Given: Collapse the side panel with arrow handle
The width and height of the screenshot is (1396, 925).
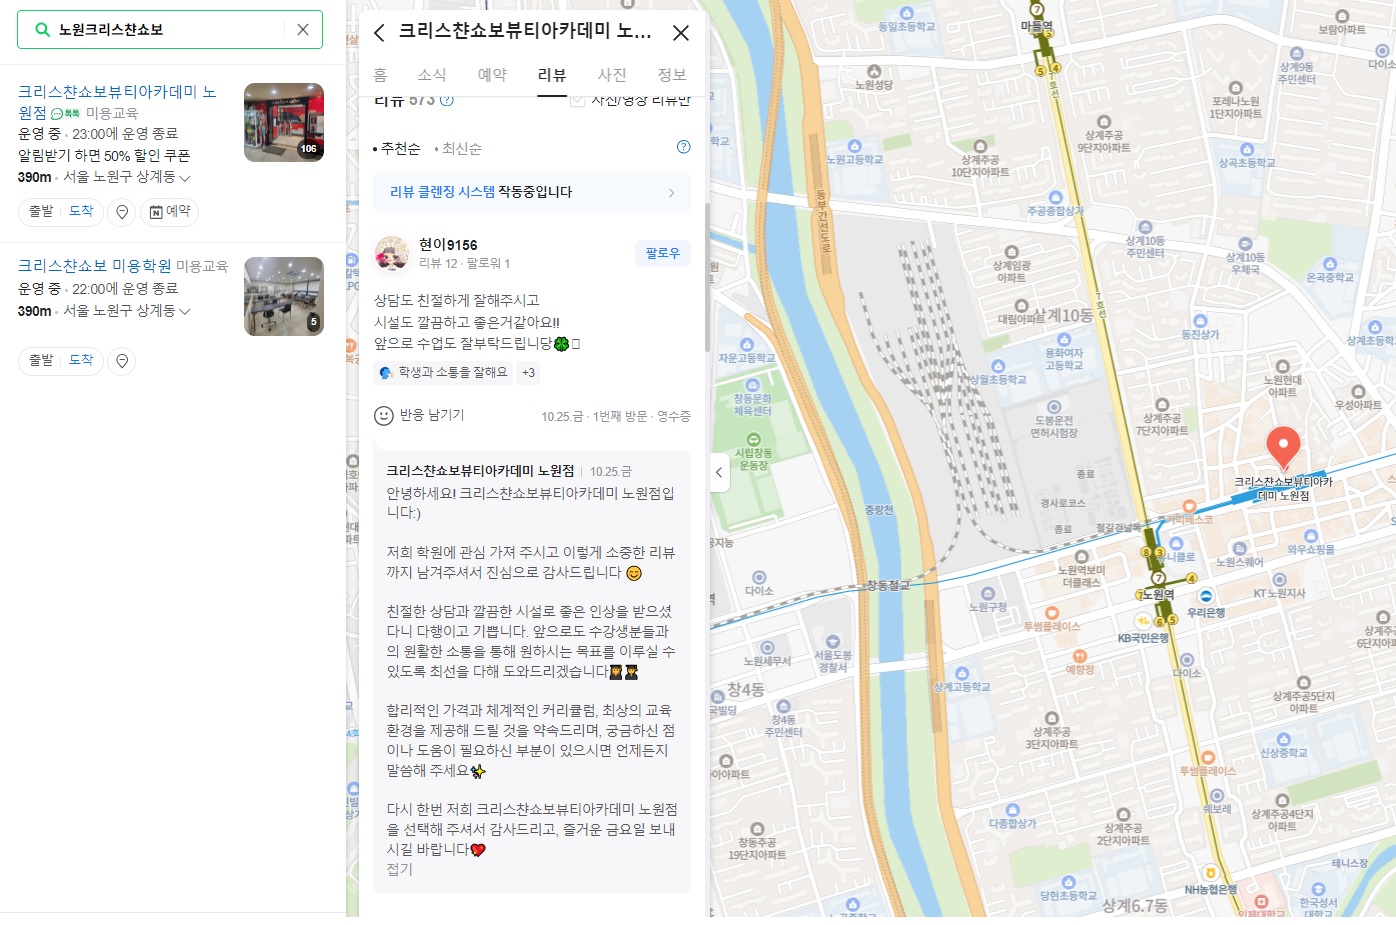Looking at the screenshot, I should [x=719, y=472].
